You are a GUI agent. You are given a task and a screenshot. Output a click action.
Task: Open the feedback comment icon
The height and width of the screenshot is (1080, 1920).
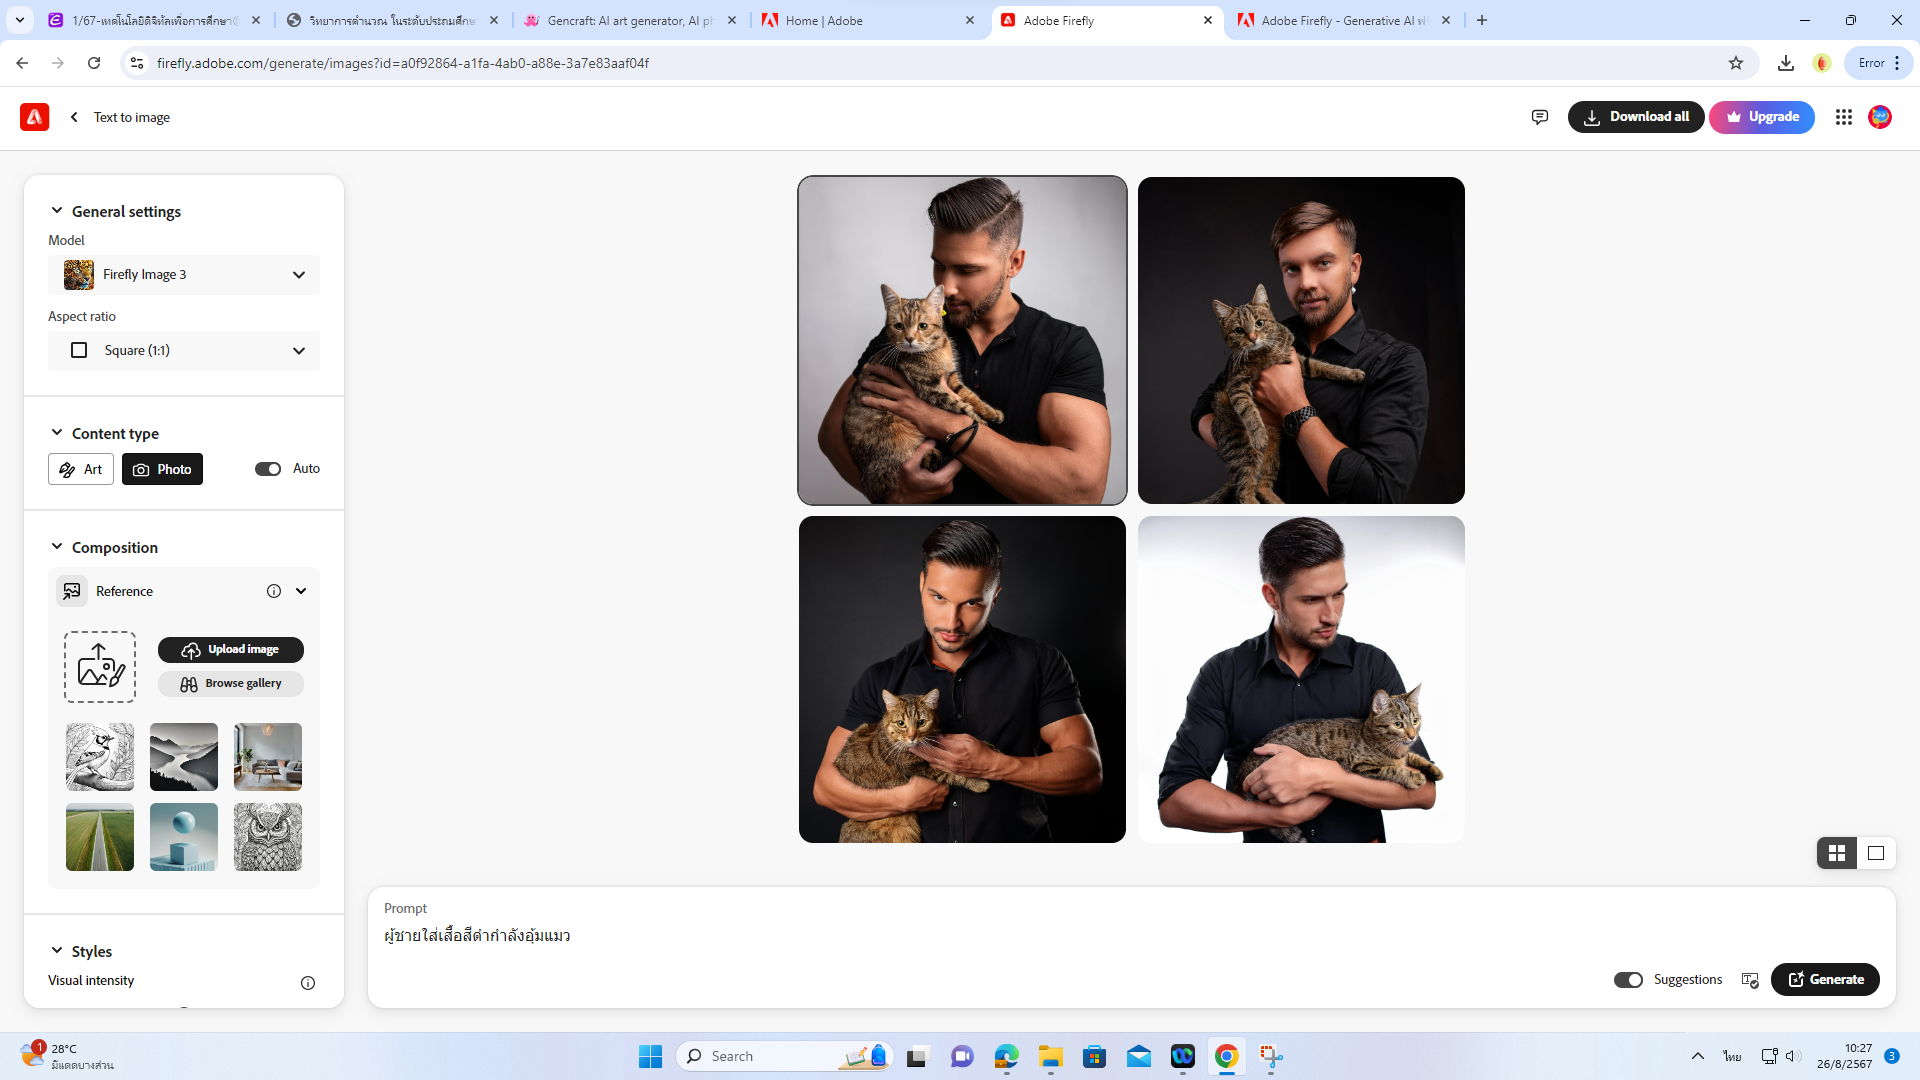(1539, 117)
